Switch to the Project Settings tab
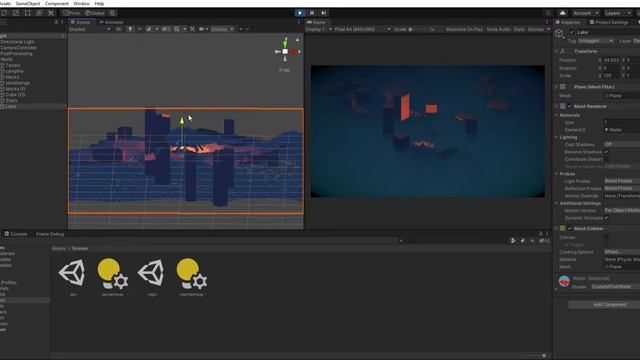Screen dimensions: 640x360 point(608,22)
